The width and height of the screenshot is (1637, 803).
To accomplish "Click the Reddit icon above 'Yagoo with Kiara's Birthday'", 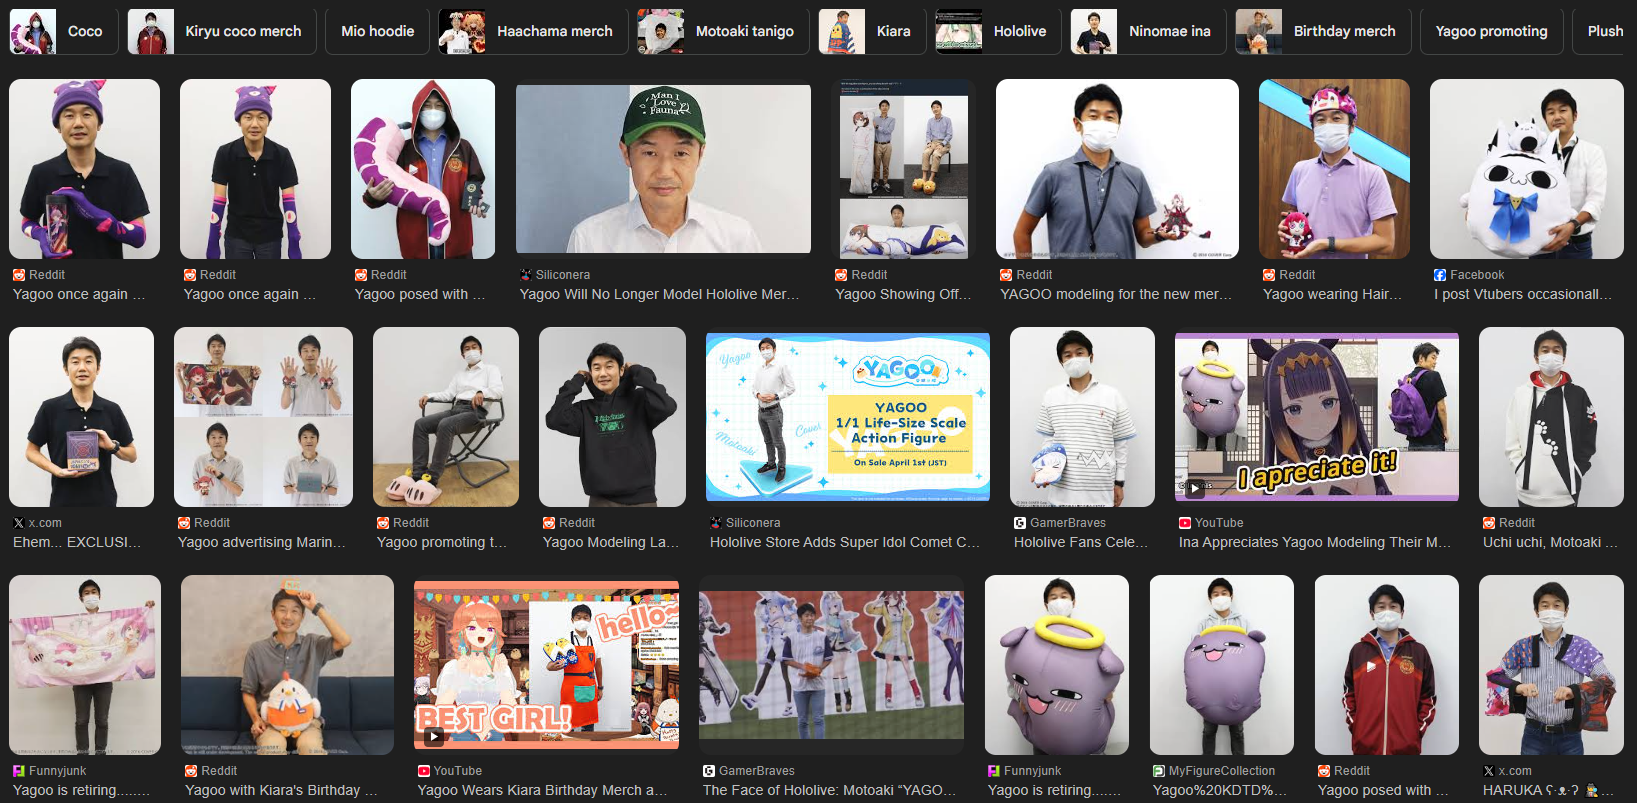I will click(x=191, y=771).
